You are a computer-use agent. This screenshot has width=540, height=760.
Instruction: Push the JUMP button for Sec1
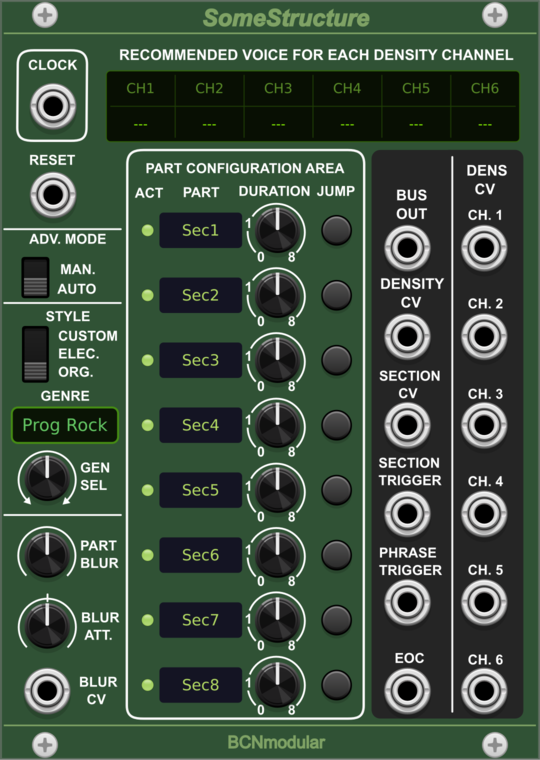336,230
